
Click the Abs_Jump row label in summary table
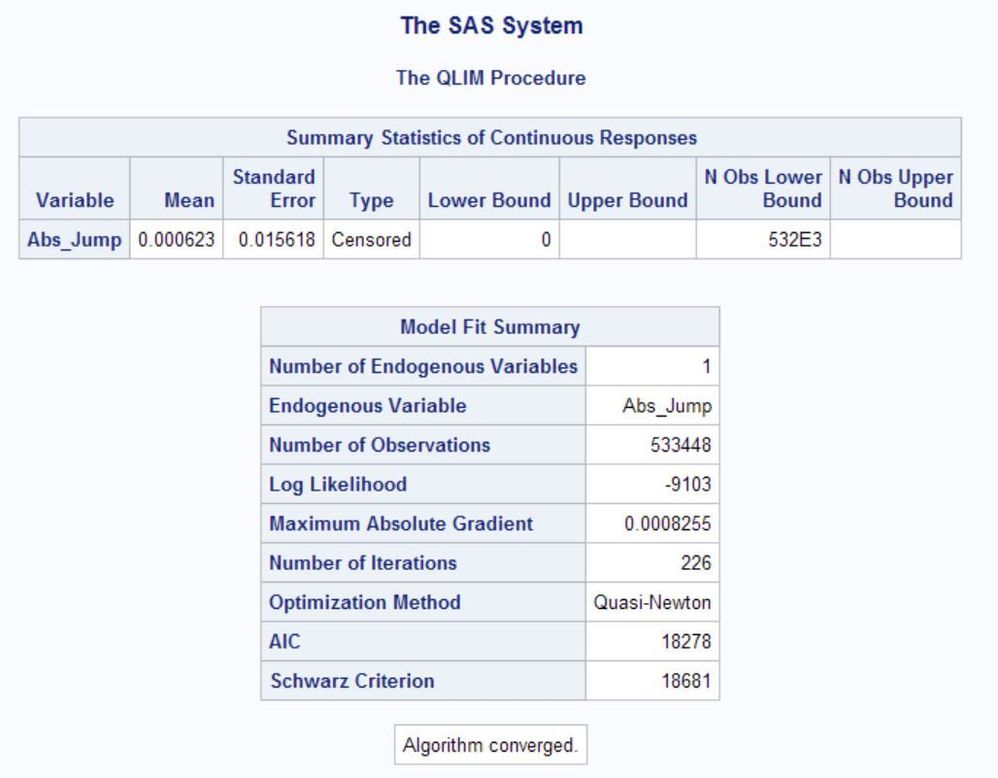point(75,241)
